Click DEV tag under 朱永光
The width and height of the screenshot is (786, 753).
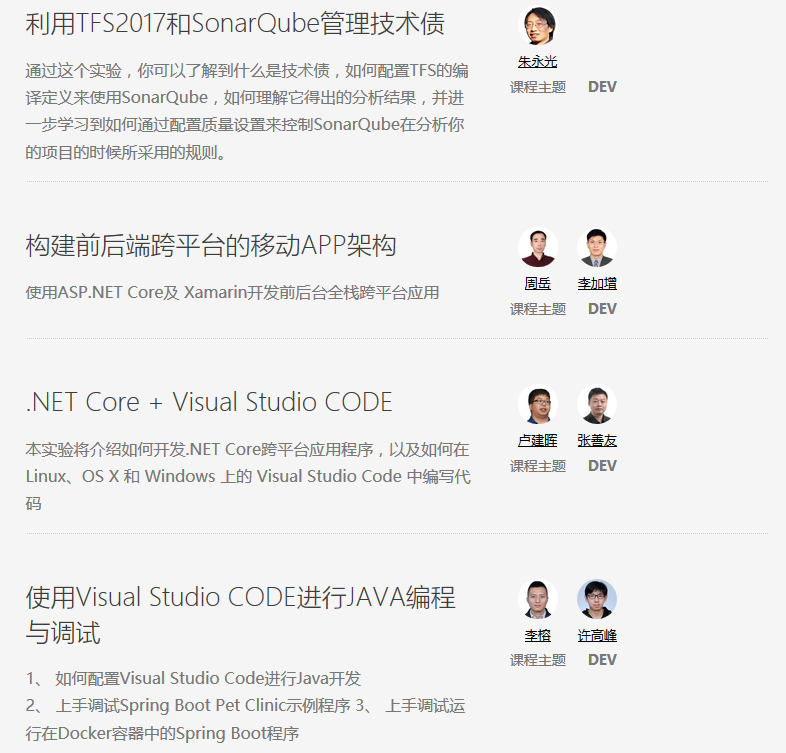[x=602, y=87]
